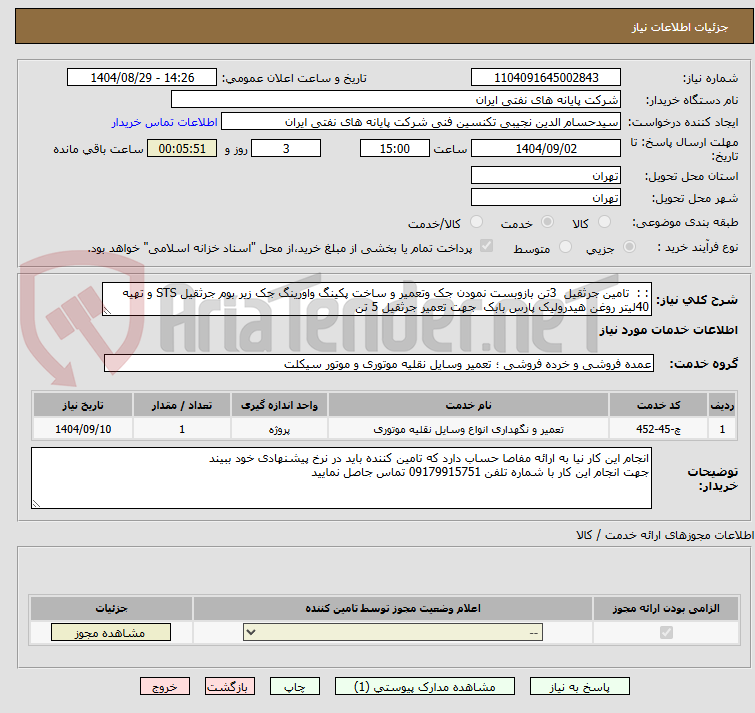Click the اطلاعات خدمات مورد نیاز heading

pos(668,330)
